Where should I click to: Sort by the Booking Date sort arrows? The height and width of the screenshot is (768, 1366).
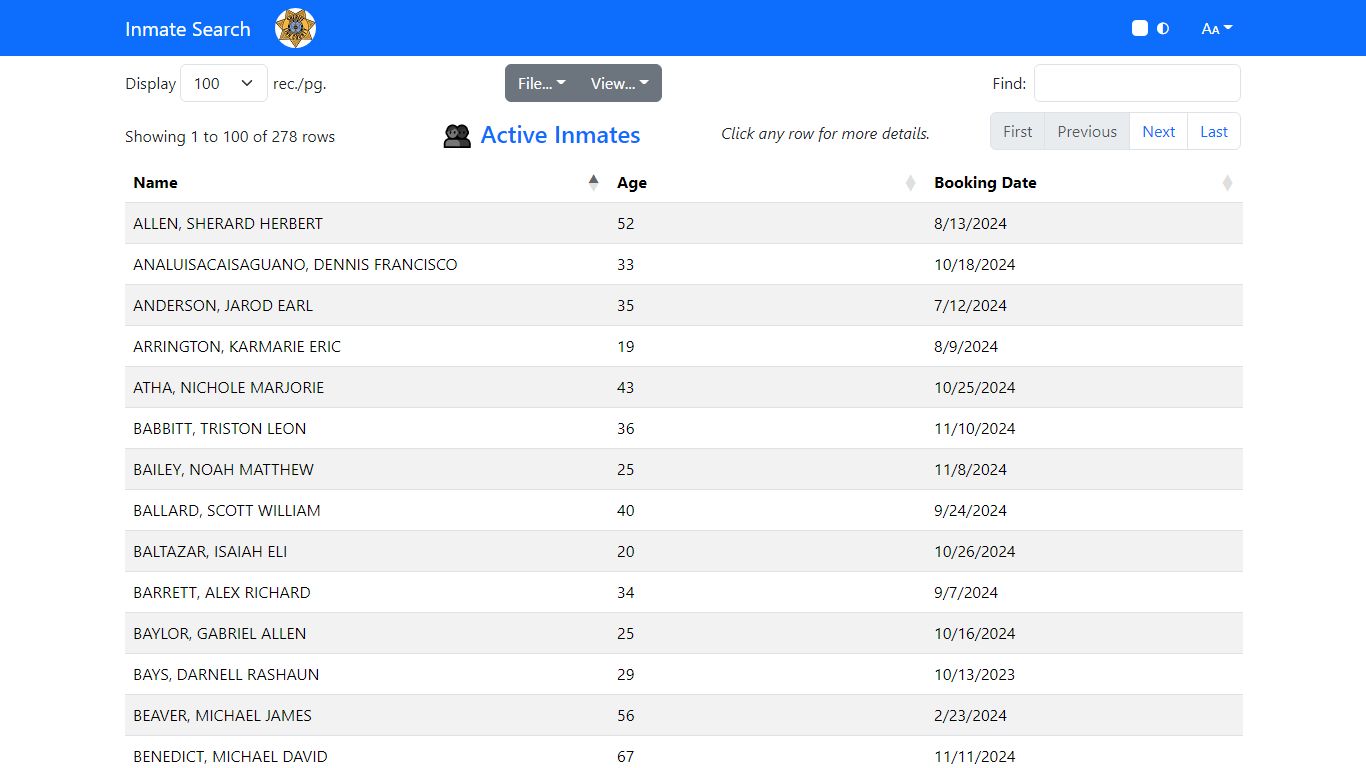(x=1227, y=182)
